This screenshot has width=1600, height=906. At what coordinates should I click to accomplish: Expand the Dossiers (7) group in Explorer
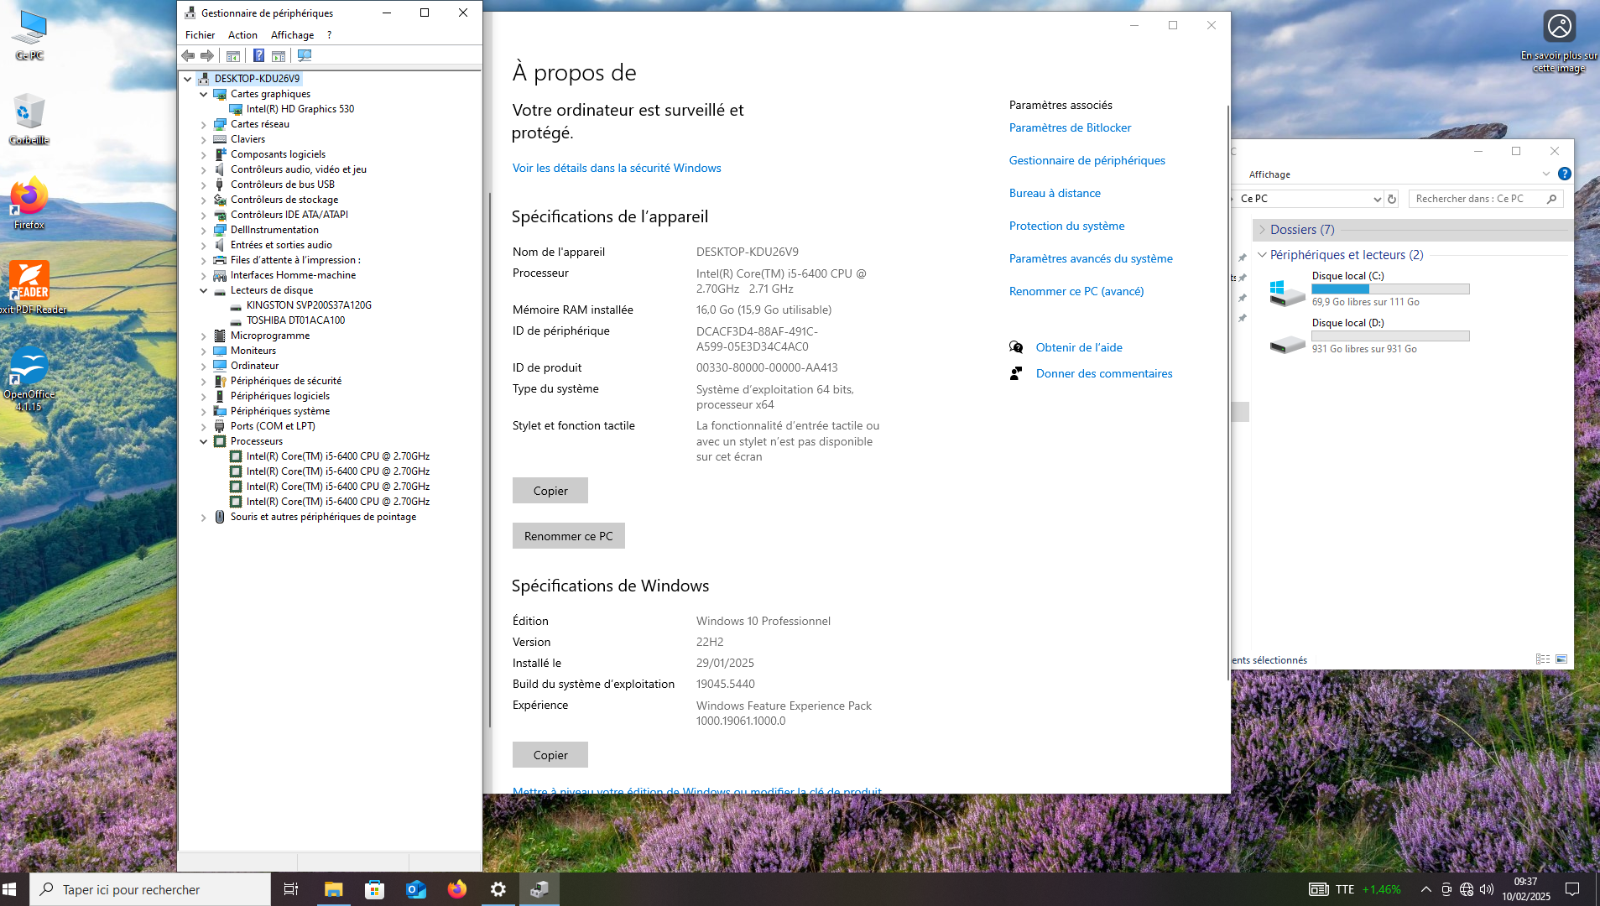tap(1262, 230)
